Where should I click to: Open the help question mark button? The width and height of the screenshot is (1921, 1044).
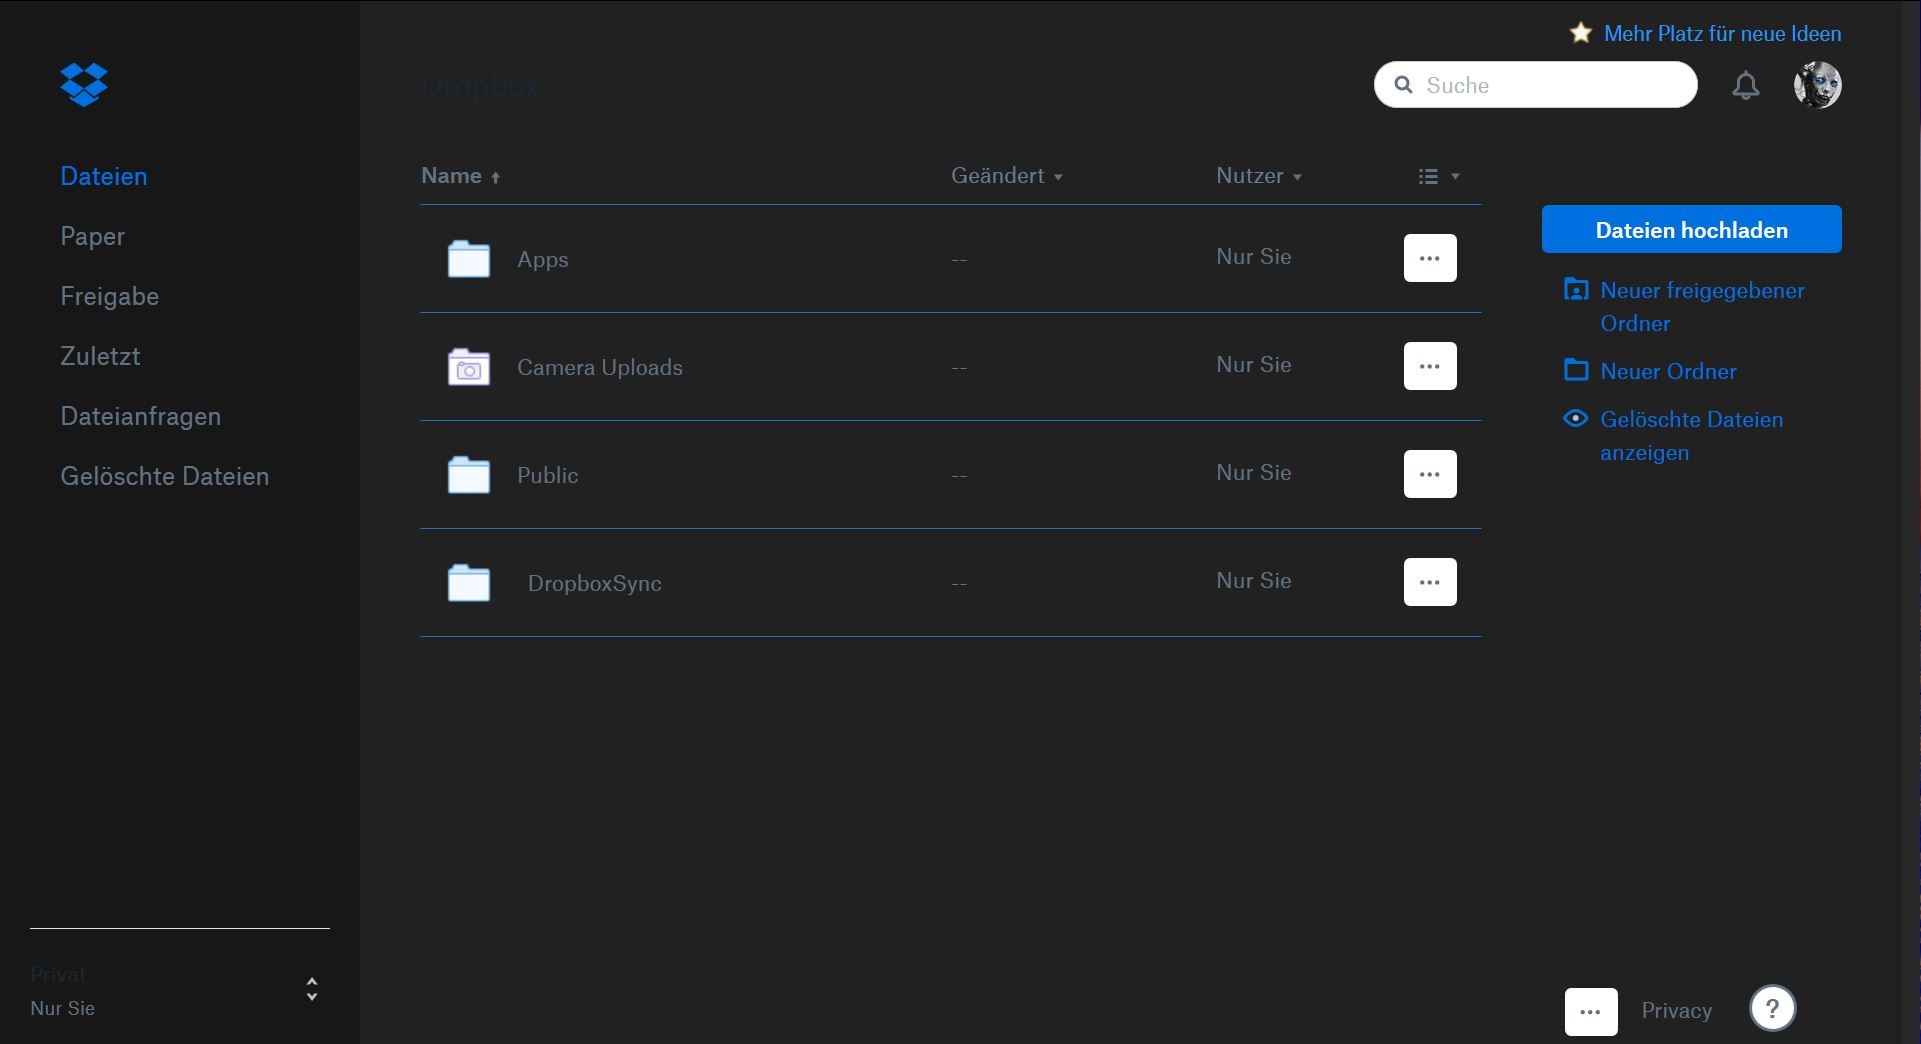pyautogui.click(x=1772, y=1008)
